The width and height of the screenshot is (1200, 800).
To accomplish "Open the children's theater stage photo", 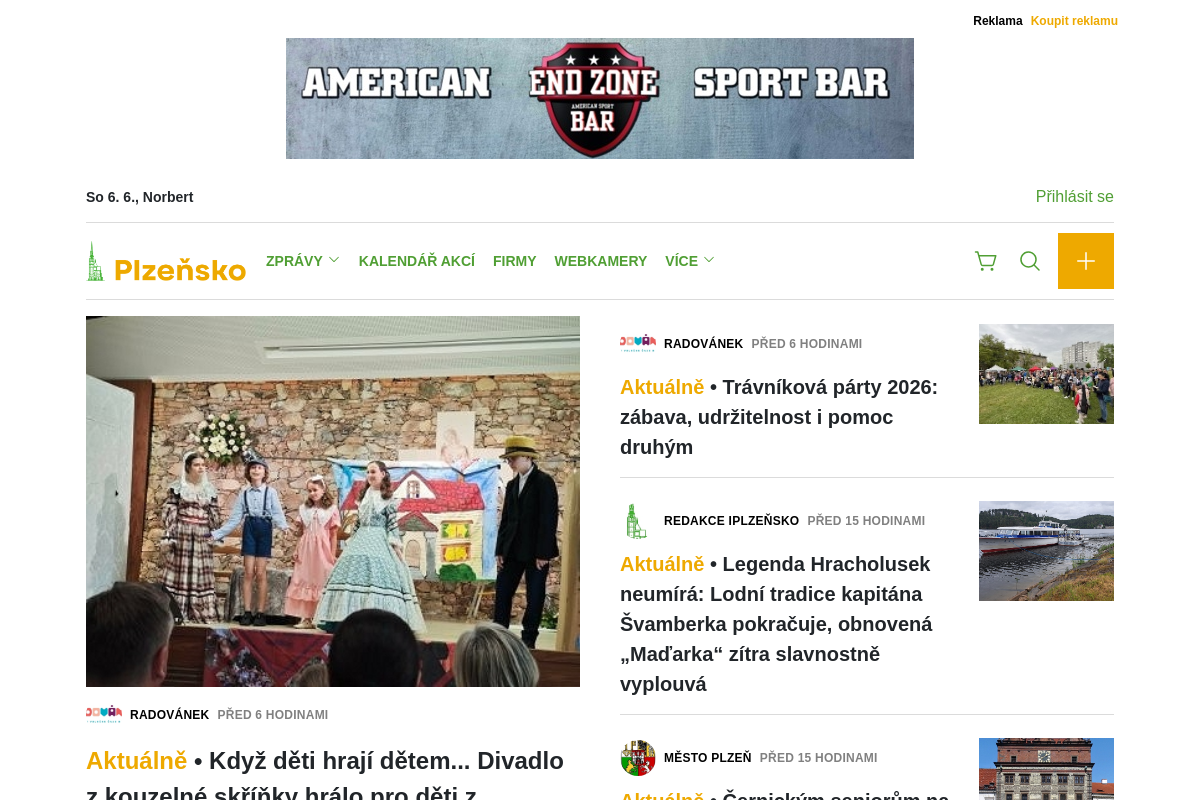I will point(333,501).
